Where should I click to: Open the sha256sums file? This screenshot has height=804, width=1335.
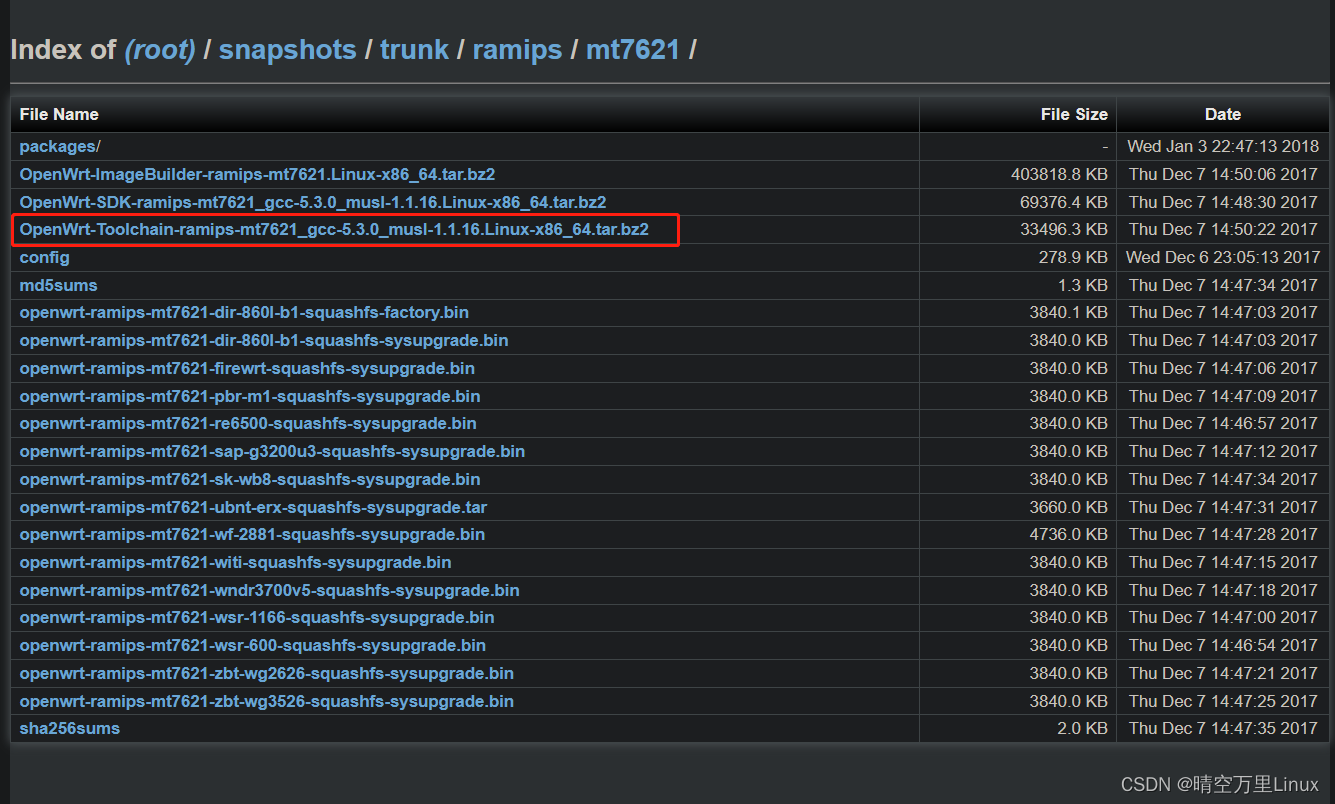(69, 728)
